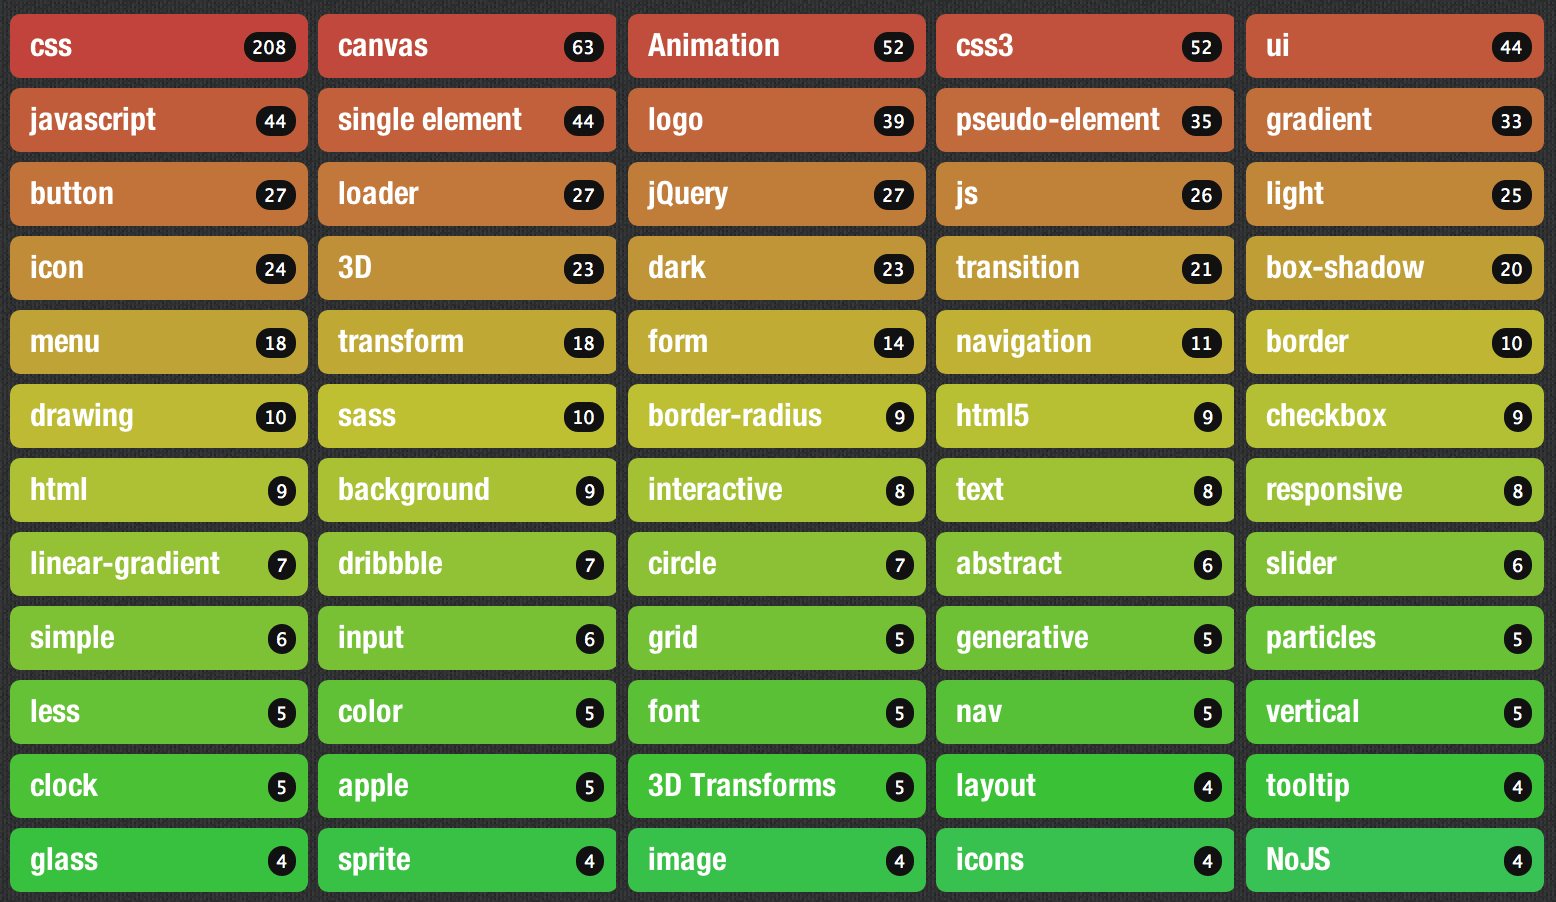
Task: Click the count badge on the glass tag
Action: pyautogui.click(x=281, y=860)
